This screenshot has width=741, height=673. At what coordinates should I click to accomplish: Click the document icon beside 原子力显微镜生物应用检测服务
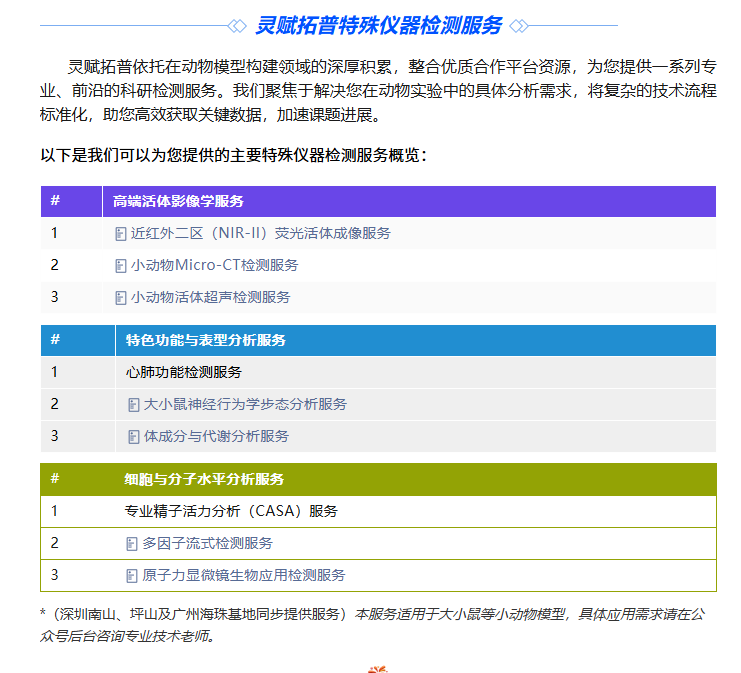[131, 576]
